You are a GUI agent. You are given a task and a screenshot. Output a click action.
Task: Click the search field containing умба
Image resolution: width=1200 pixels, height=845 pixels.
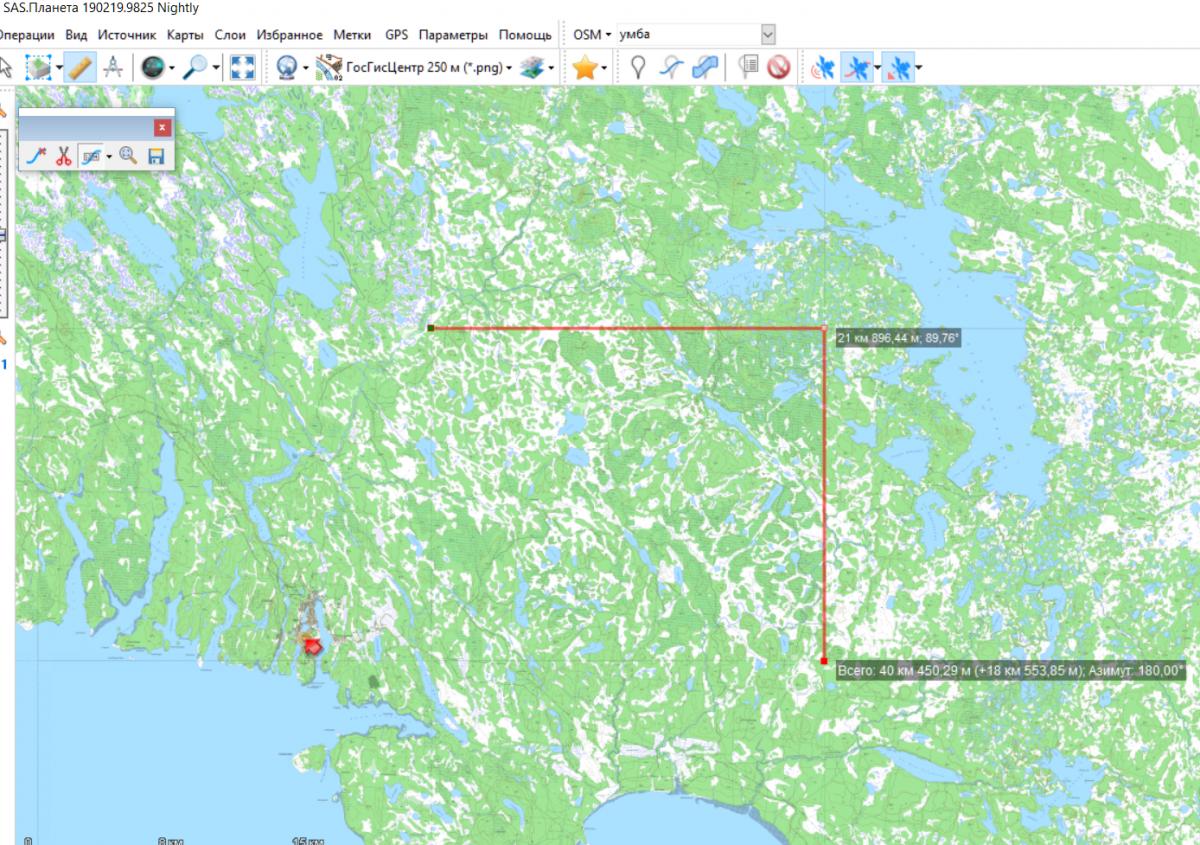[x=688, y=34]
